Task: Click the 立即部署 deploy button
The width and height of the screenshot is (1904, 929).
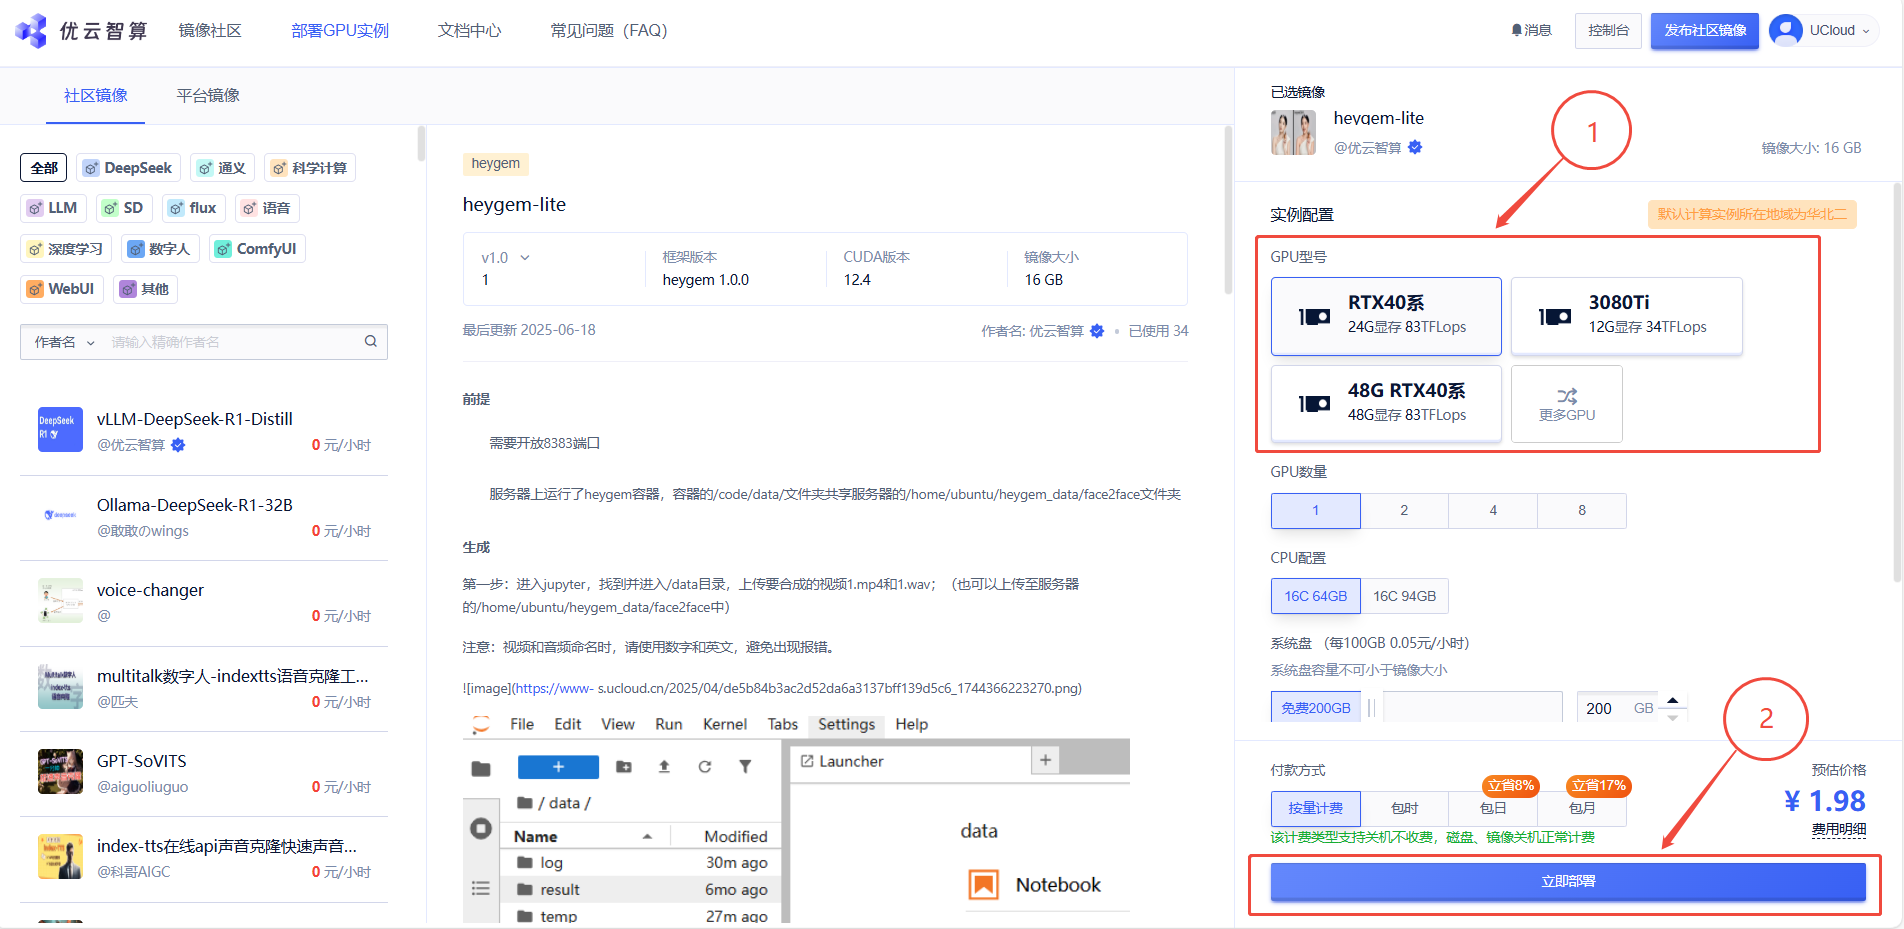Action: point(1568,881)
